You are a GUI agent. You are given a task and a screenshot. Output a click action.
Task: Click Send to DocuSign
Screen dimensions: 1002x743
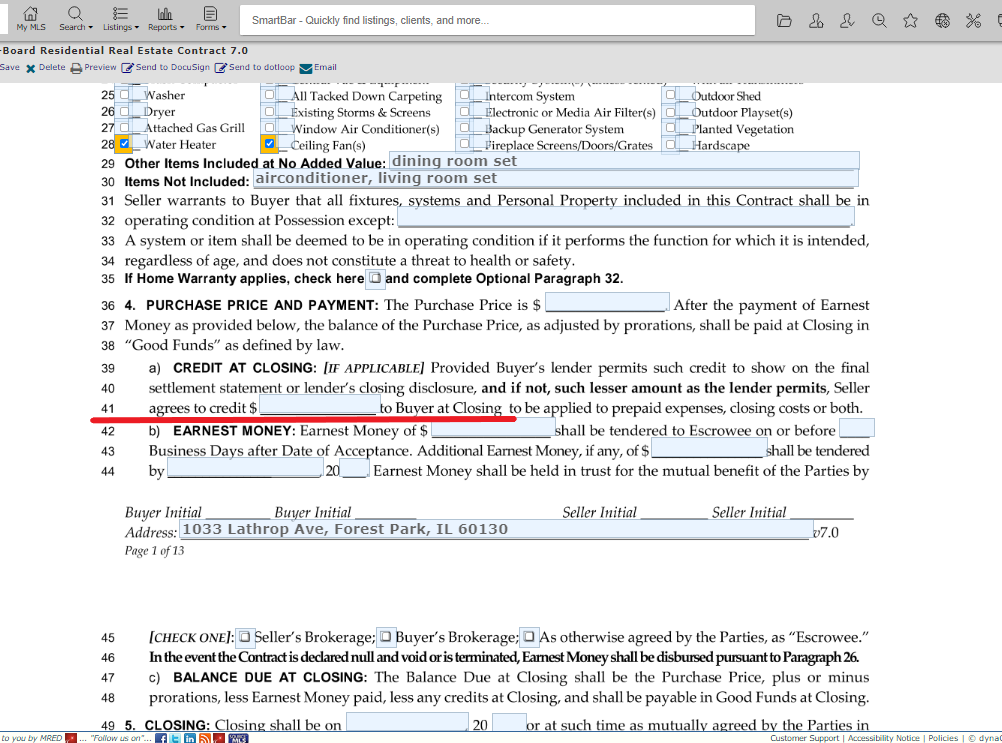(166, 68)
